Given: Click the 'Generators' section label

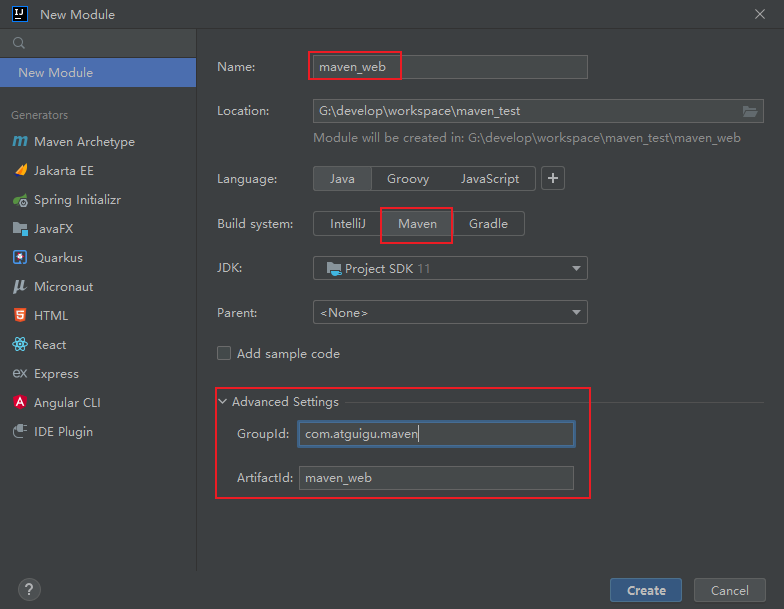Looking at the screenshot, I should pos(40,115).
